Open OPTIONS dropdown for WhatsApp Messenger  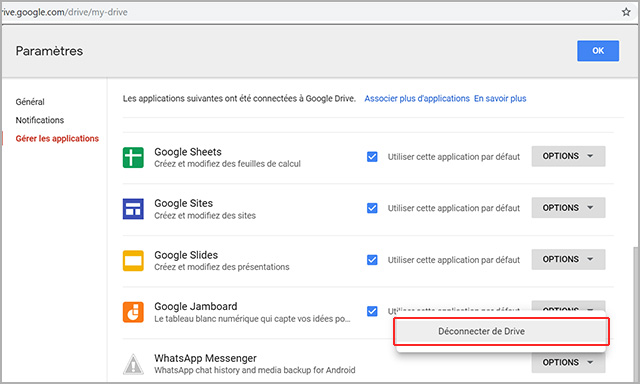pos(568,362)
